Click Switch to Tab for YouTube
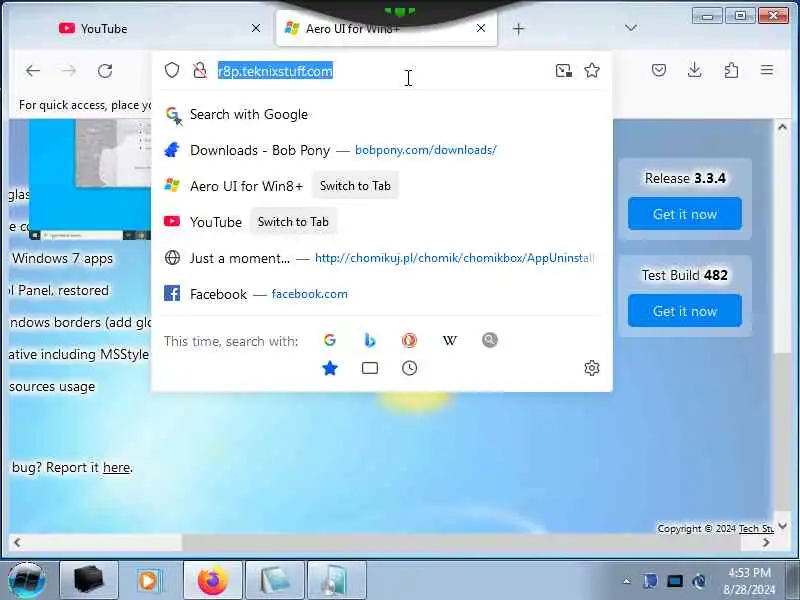 point(293,222)
